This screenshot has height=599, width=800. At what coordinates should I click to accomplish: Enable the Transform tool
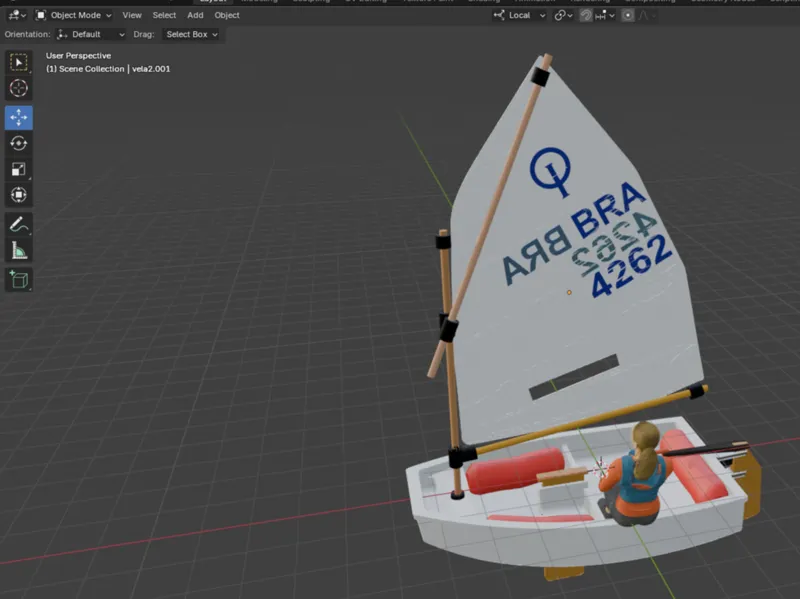[x=19, y=194]
